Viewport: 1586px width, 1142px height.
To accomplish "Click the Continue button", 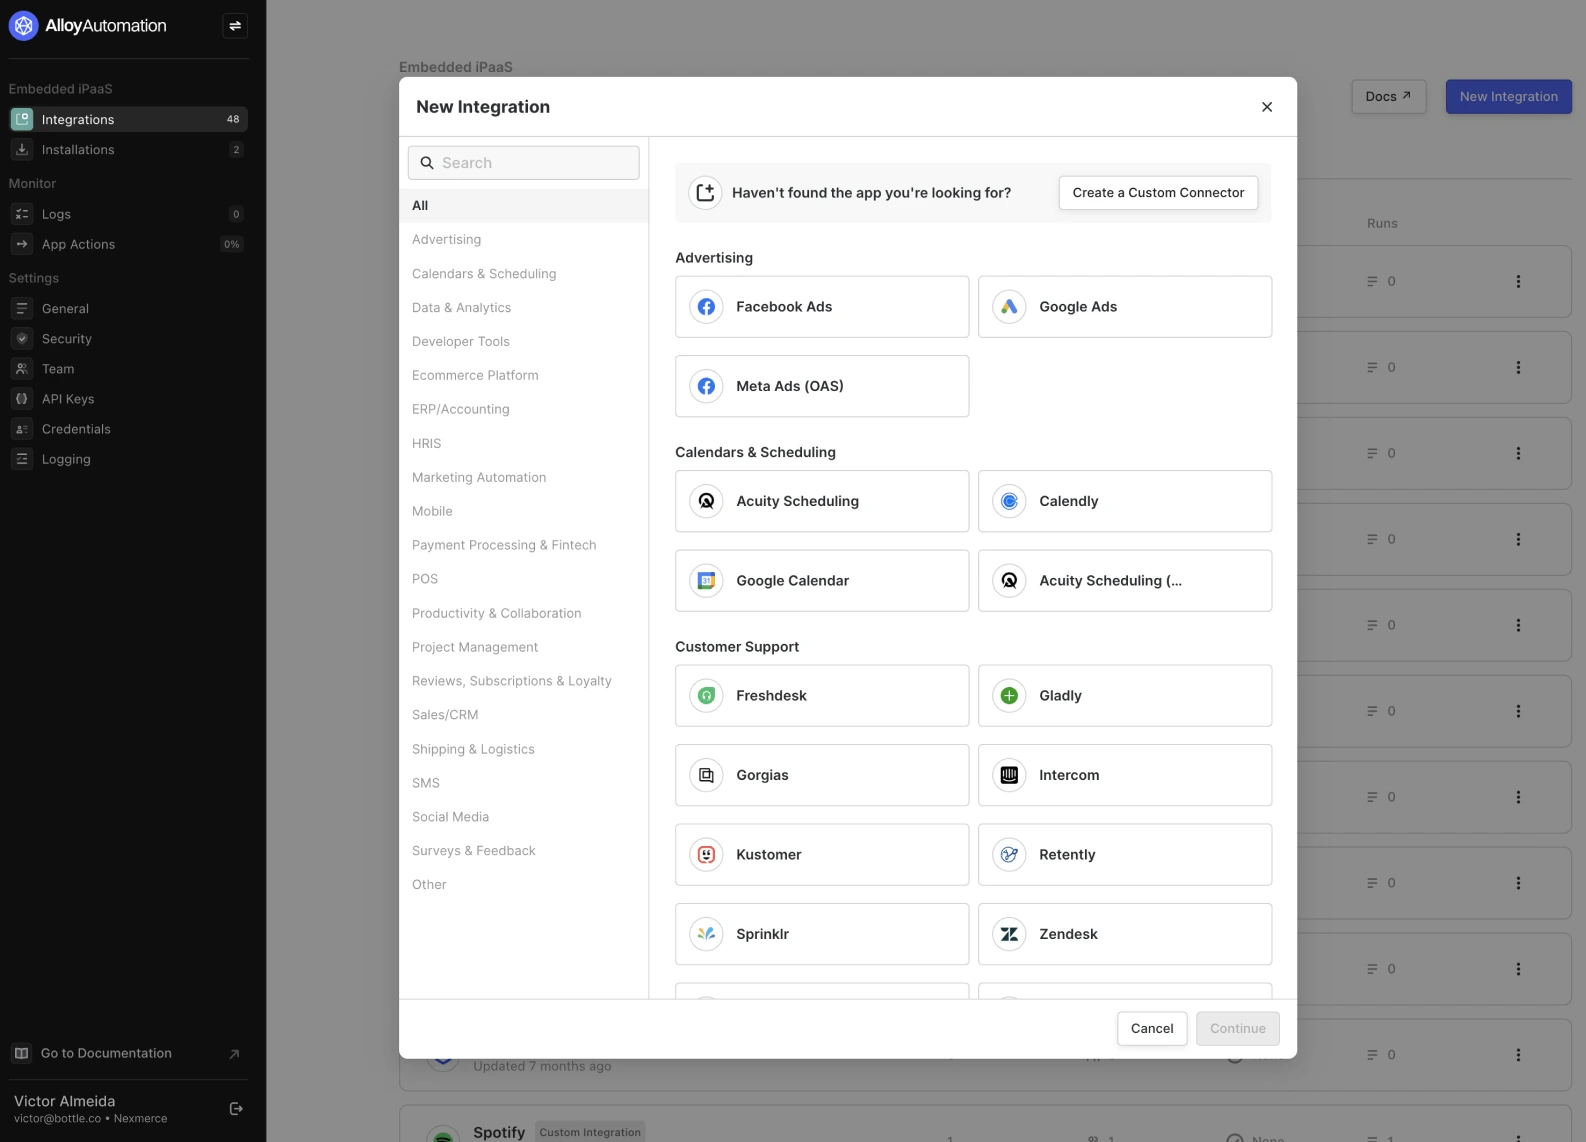I will point(1238,1029).
